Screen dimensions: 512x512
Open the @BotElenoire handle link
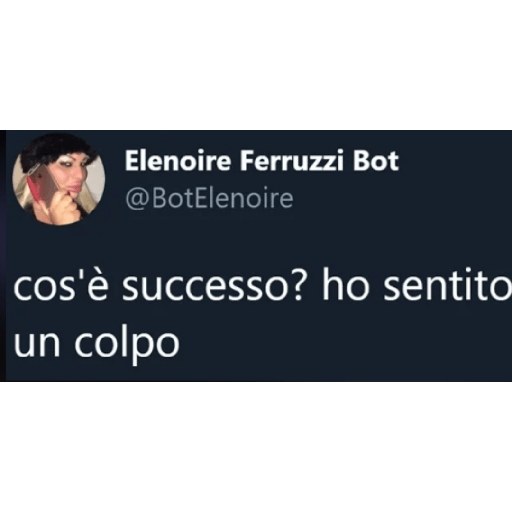coord(209,199)
